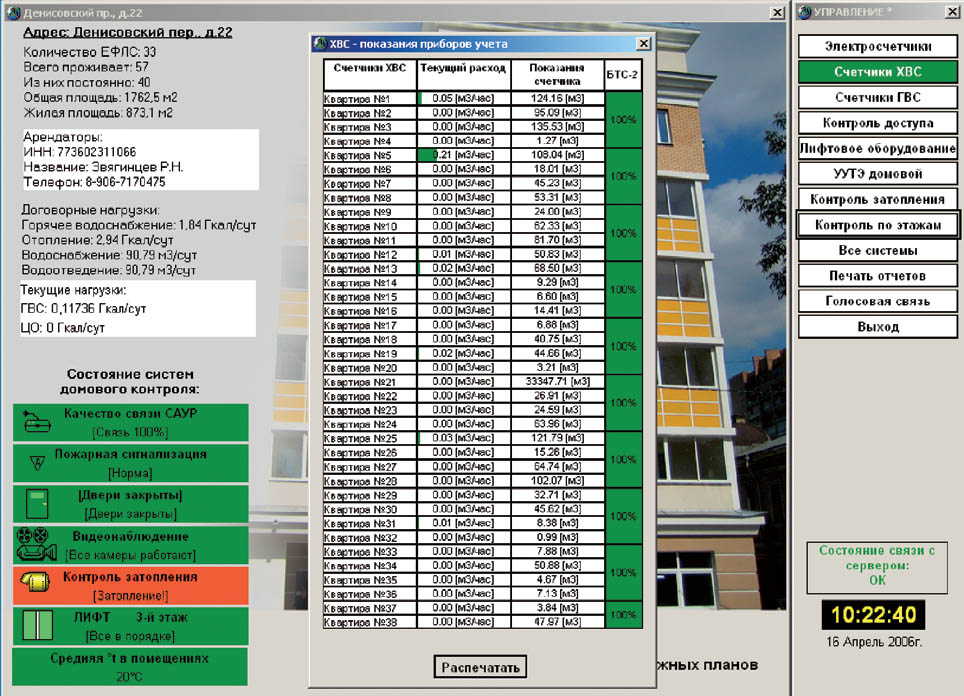Open Счетчики ГВС readings
The image size is (964, 696).
878,97
